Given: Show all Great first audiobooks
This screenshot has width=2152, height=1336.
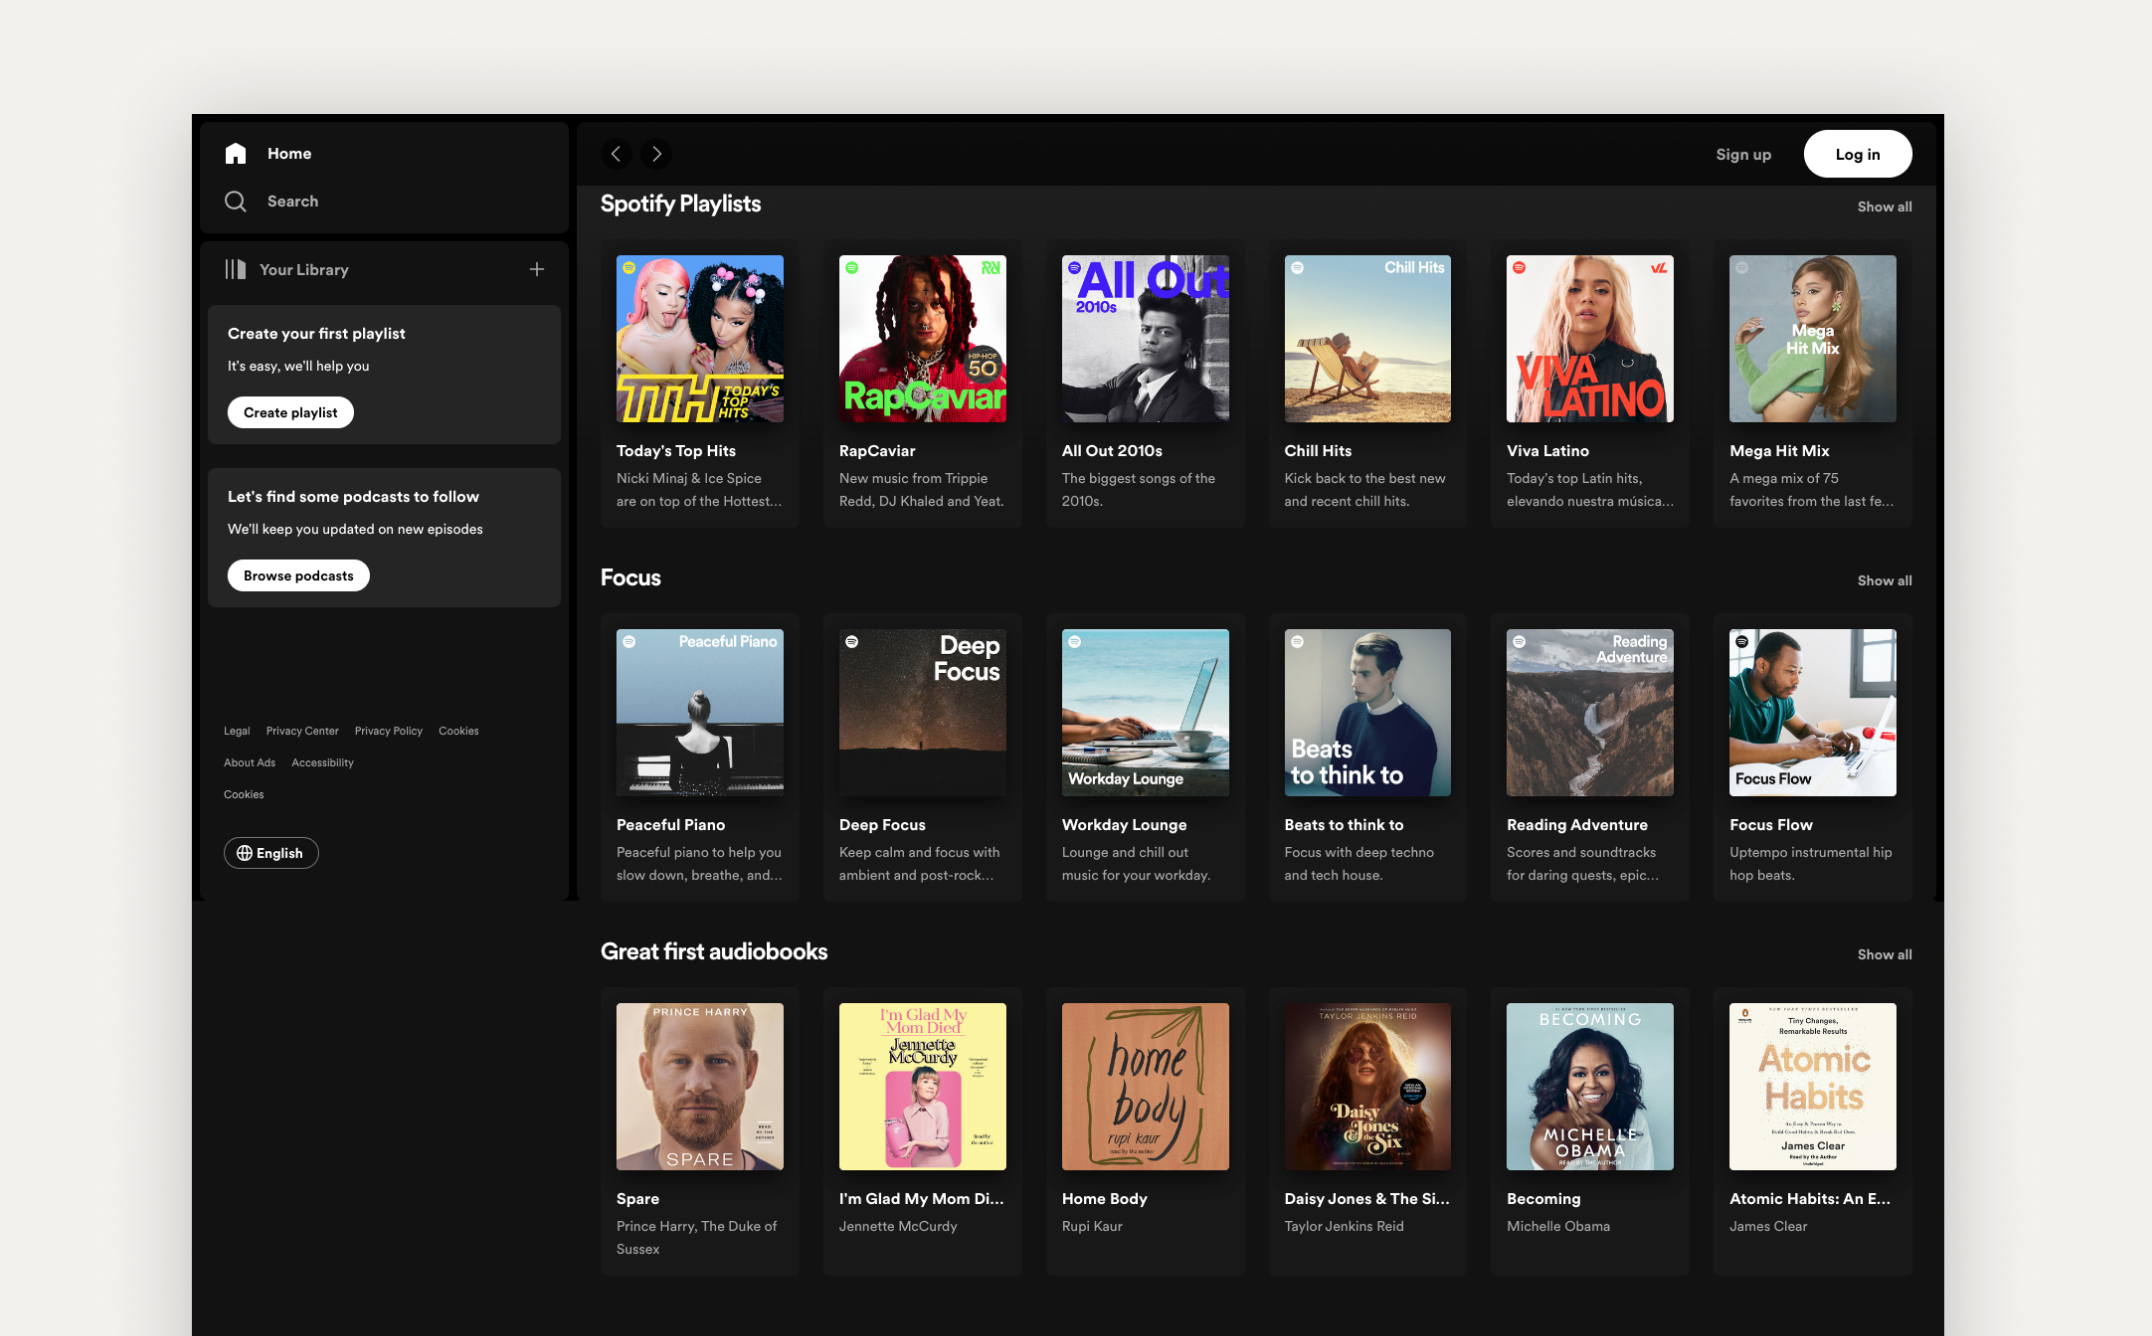Looking at the screenshot, I should [x=1884, y=951].
